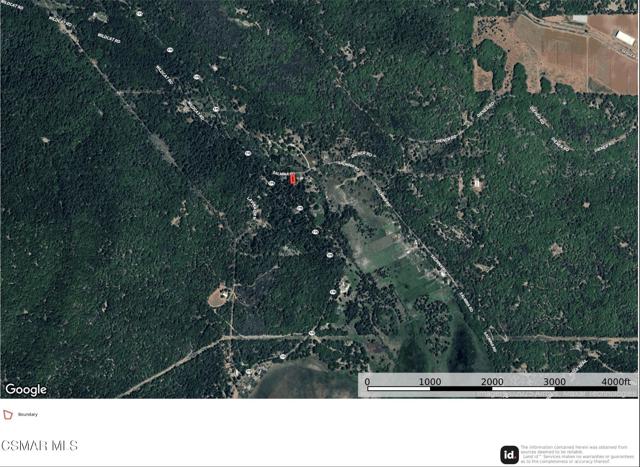Click the white building east of meadow
640x467 pixels.
(476, 183)
